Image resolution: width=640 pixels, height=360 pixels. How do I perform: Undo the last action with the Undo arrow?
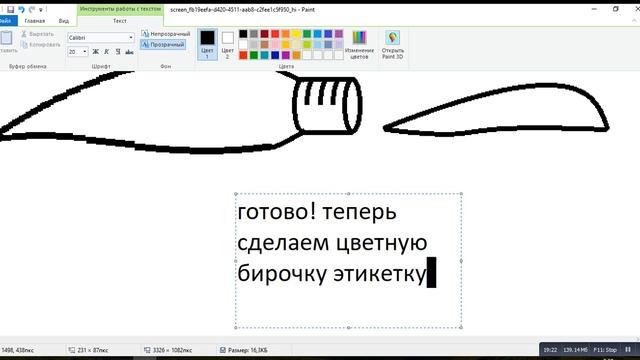tap(21, 9)
